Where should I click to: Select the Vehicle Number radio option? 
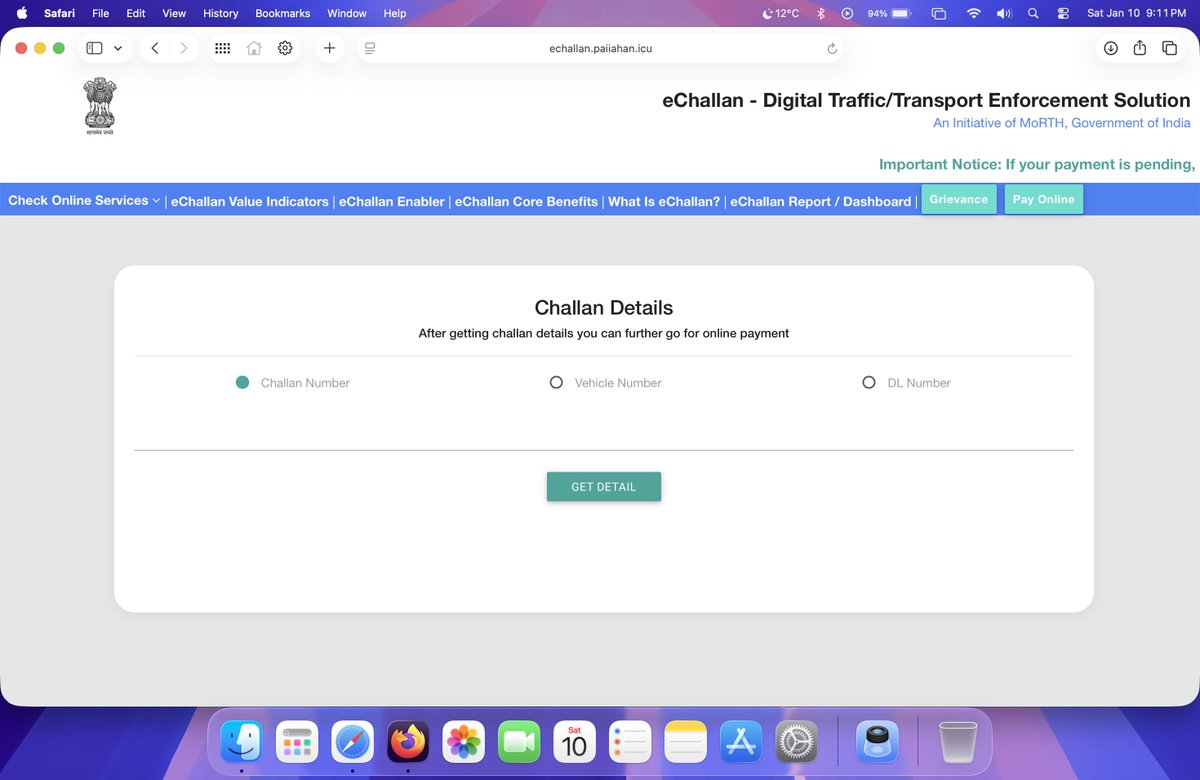click(556, 382)
